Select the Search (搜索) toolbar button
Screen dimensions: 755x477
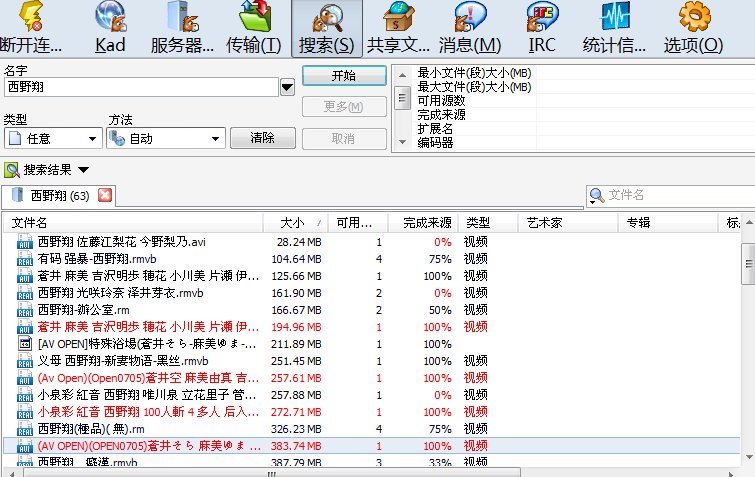(x=327, y=28)
